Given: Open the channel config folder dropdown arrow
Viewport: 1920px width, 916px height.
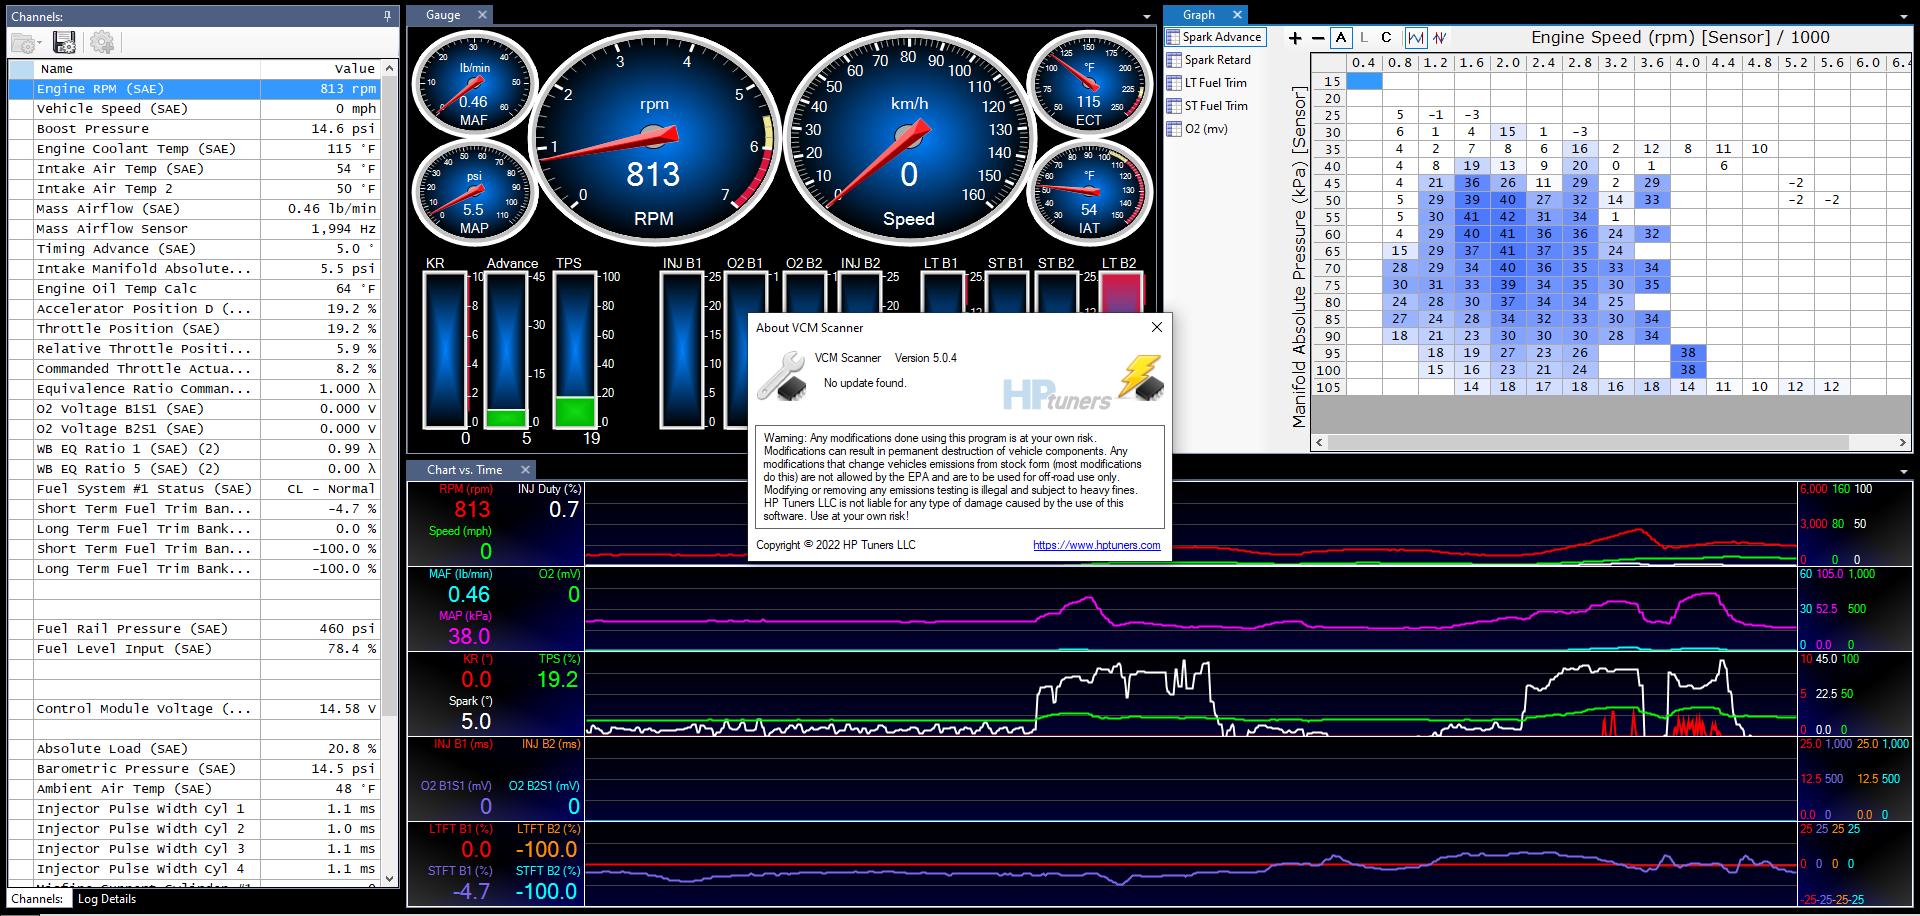Looking at the screenshot, I should 39,44.
